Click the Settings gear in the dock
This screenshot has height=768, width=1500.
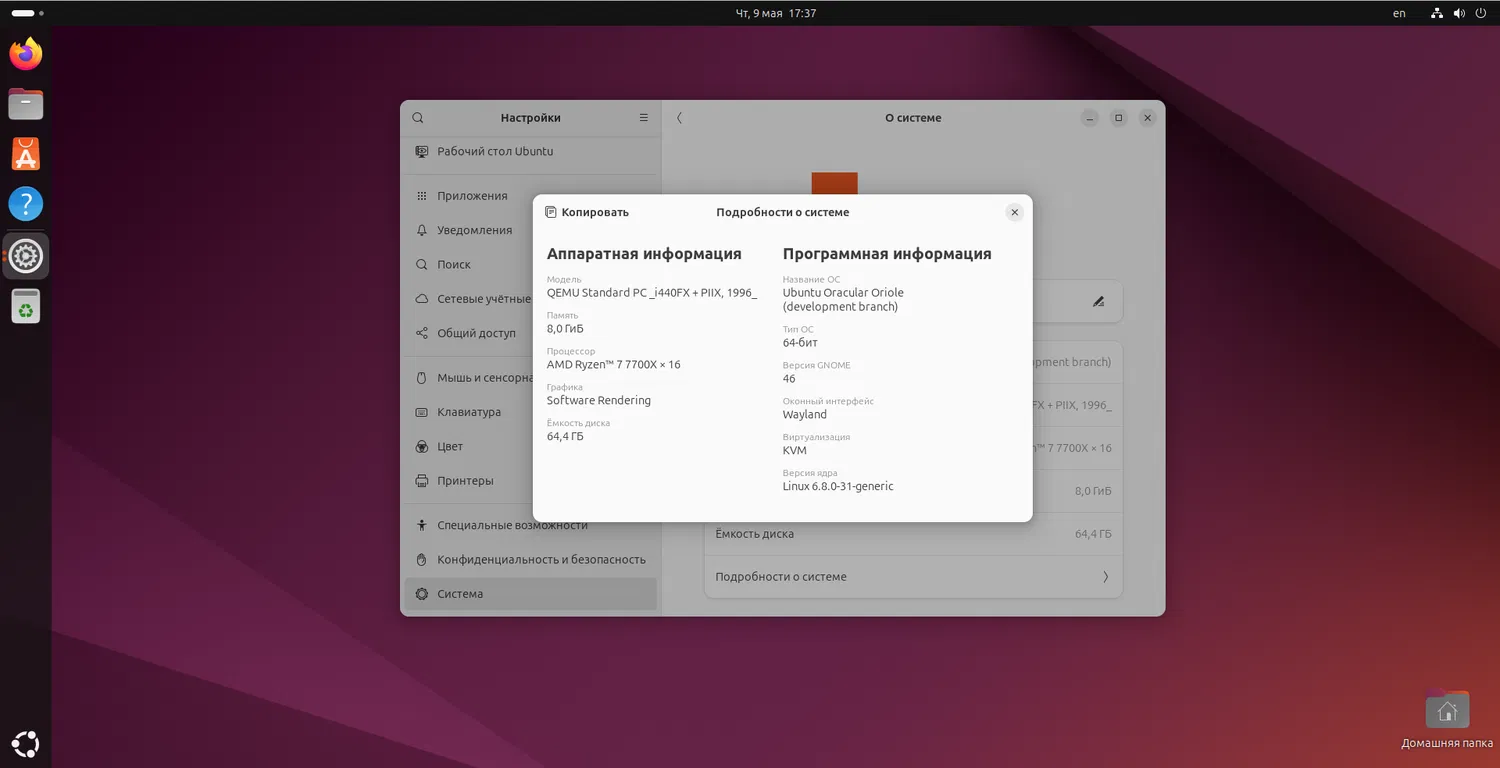click(26, 256)
